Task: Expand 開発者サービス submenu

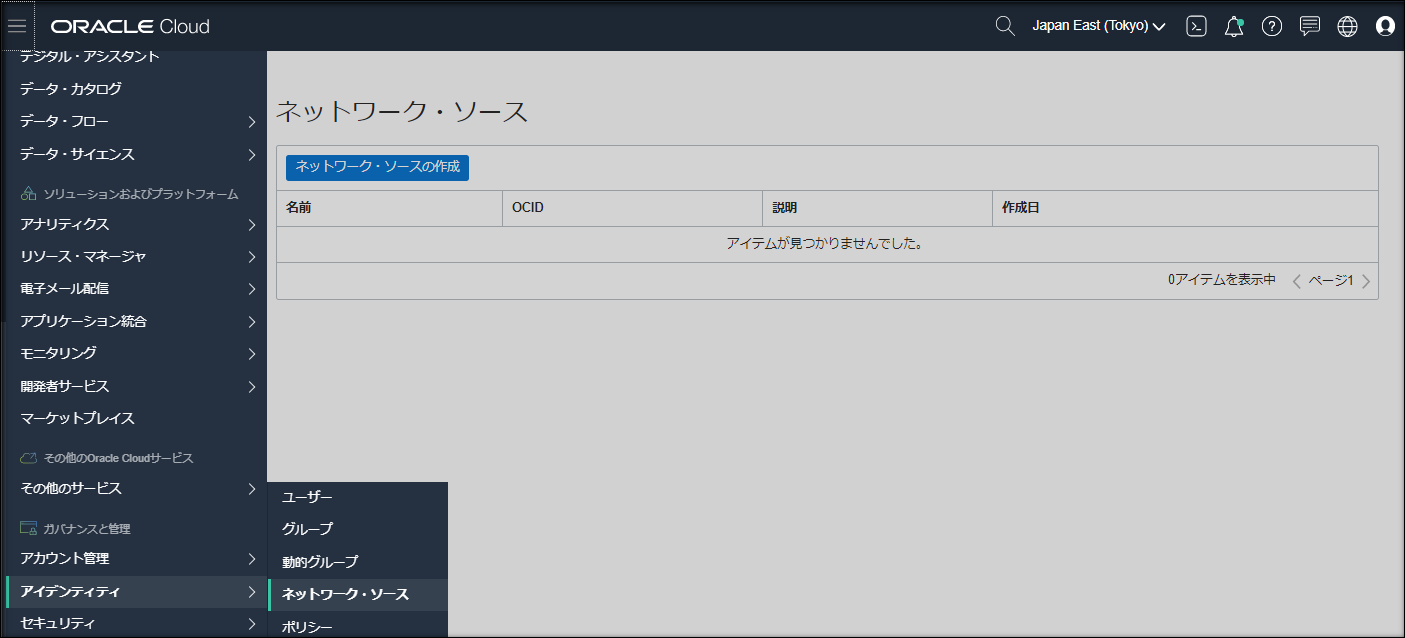Action: tap(136, 387)
